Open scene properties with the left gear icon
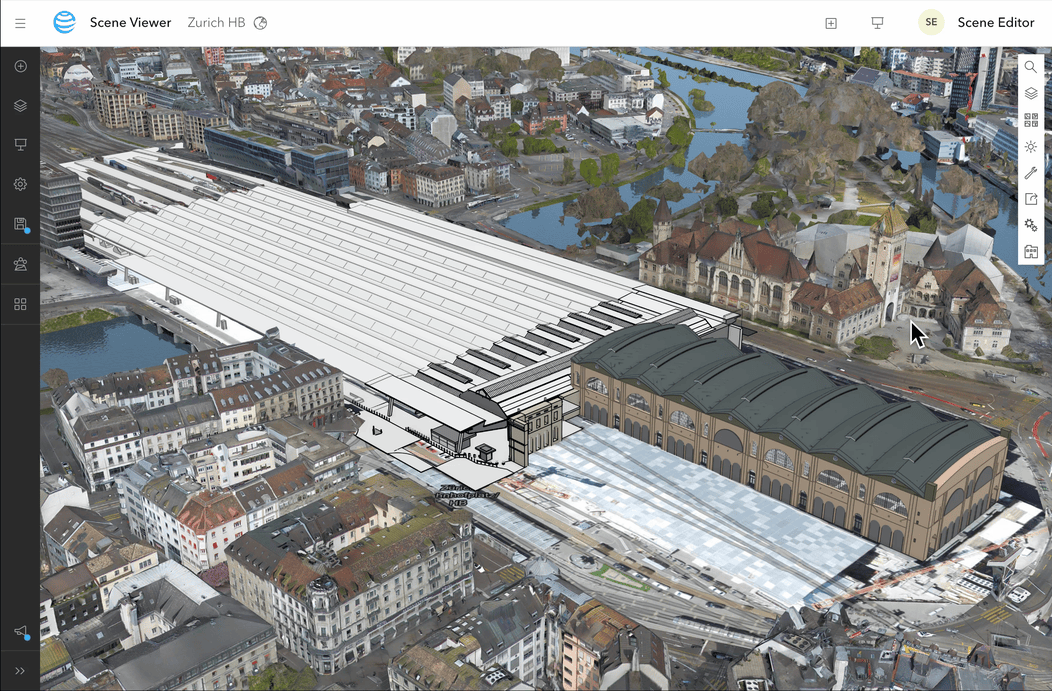This screenshot has width=1052, height=691. (20, 184)
